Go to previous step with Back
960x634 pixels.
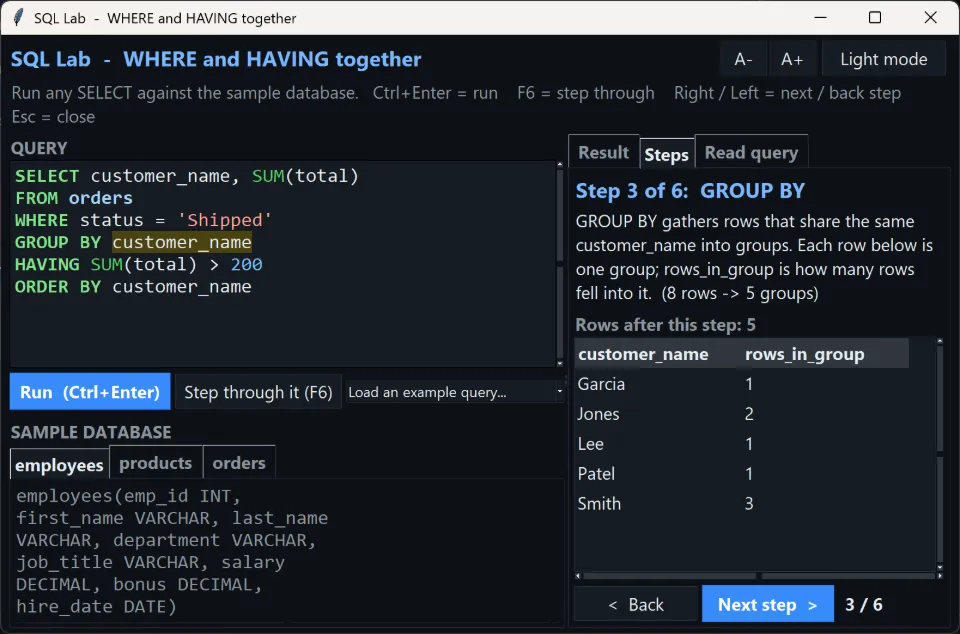636,604
